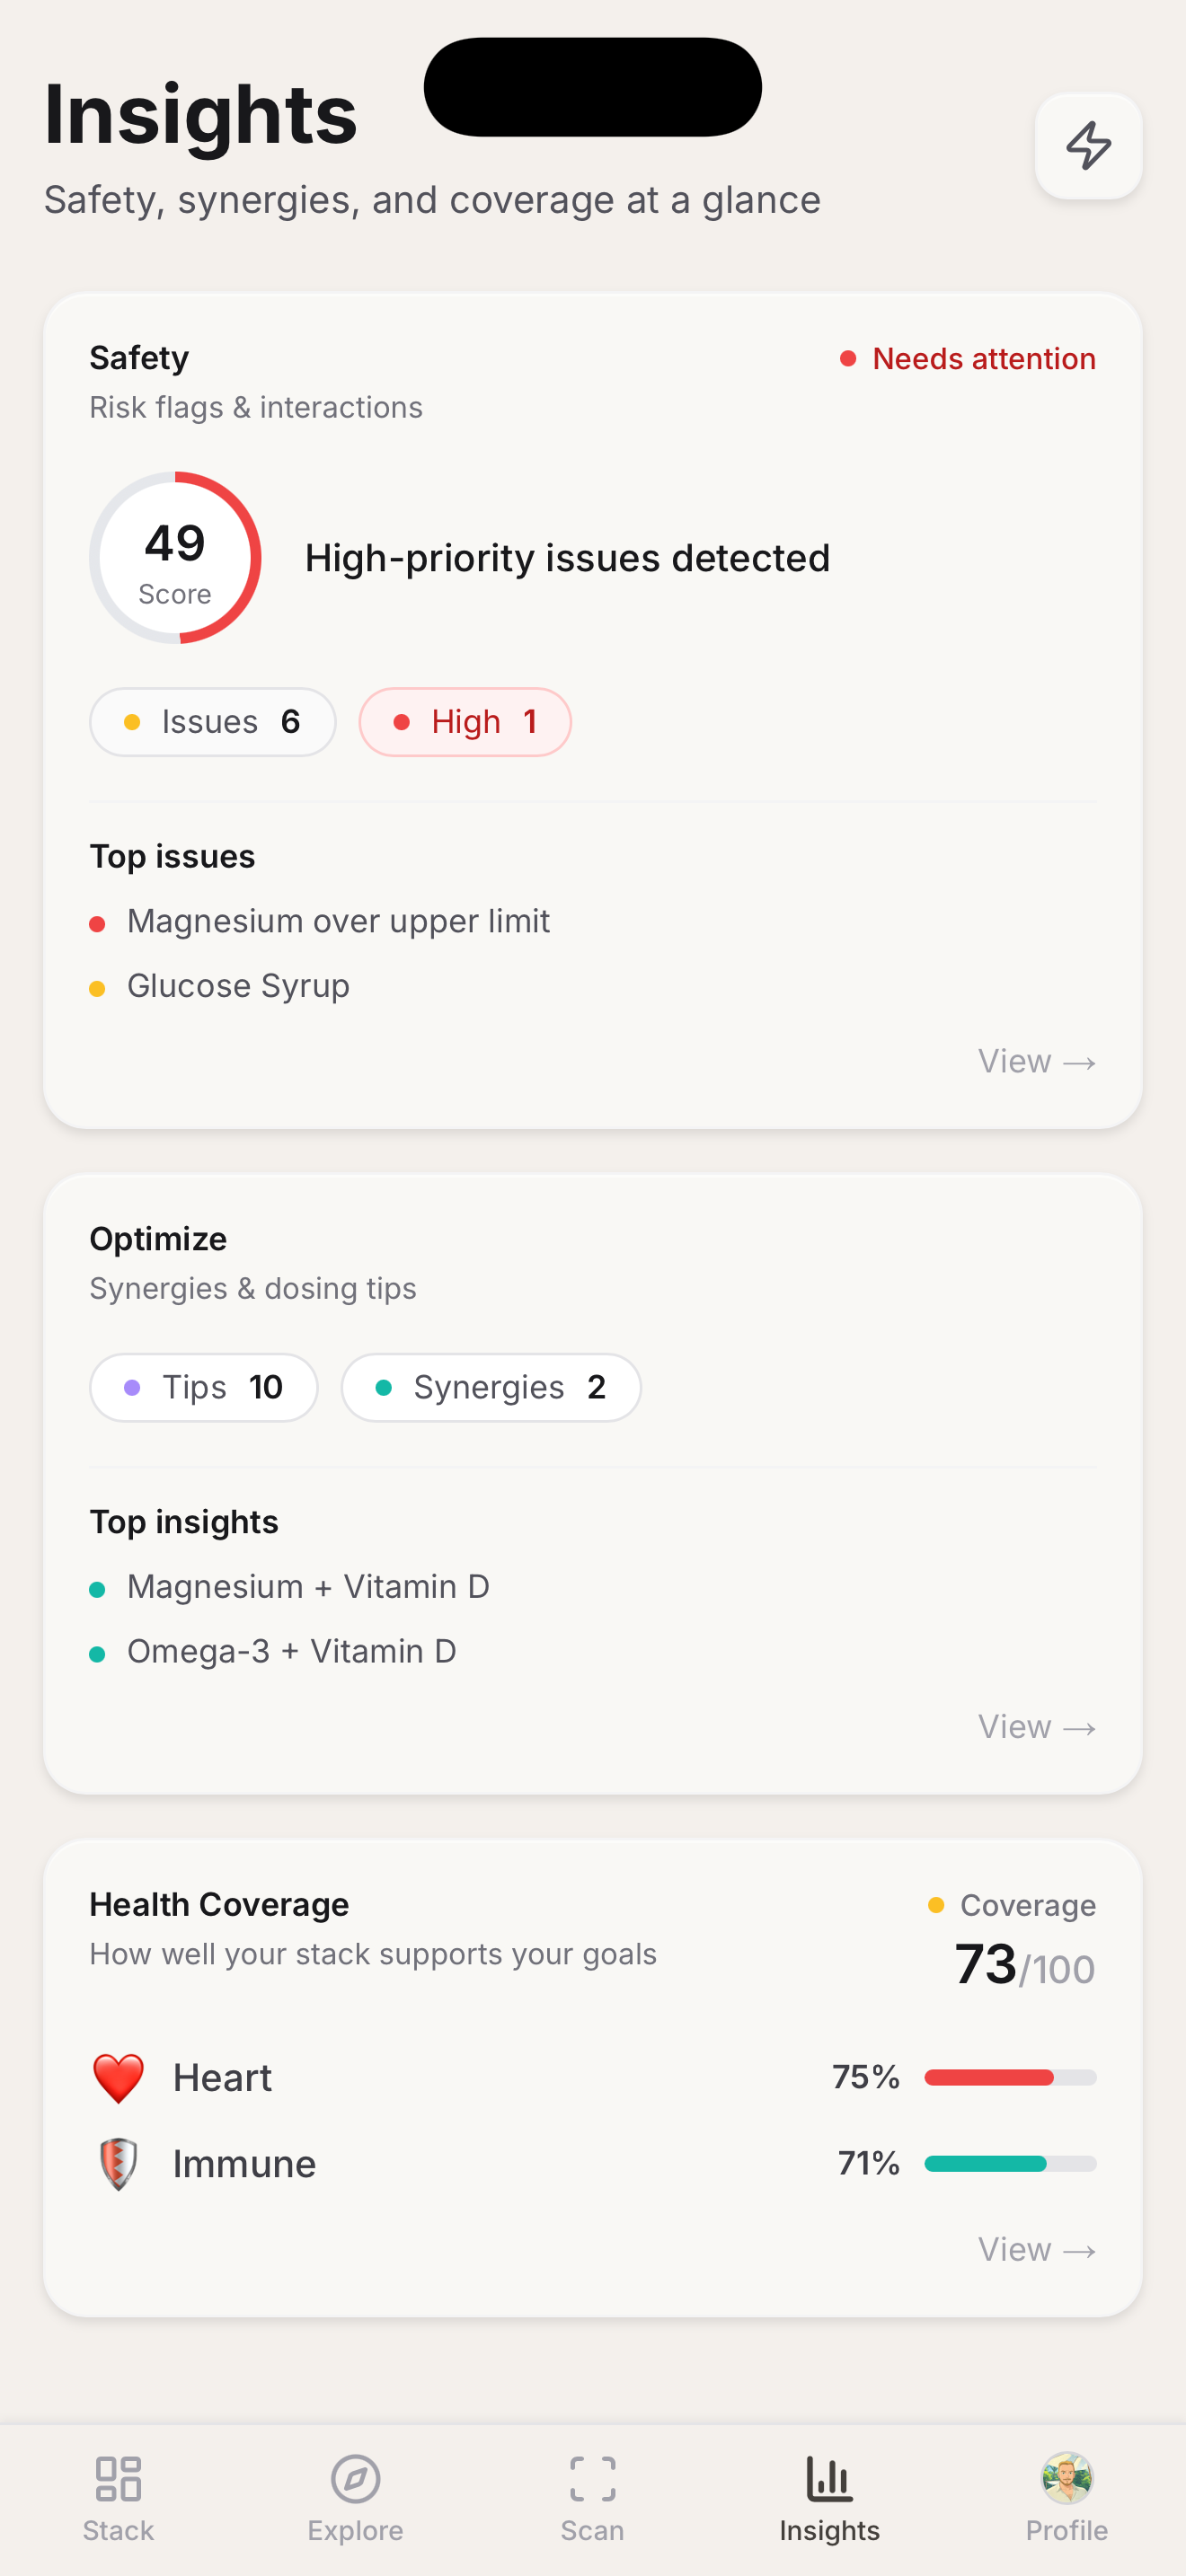Tap the Tips 10 chip
The width and height of the screenshot is (1186, 2576).
coord(203,1387)
